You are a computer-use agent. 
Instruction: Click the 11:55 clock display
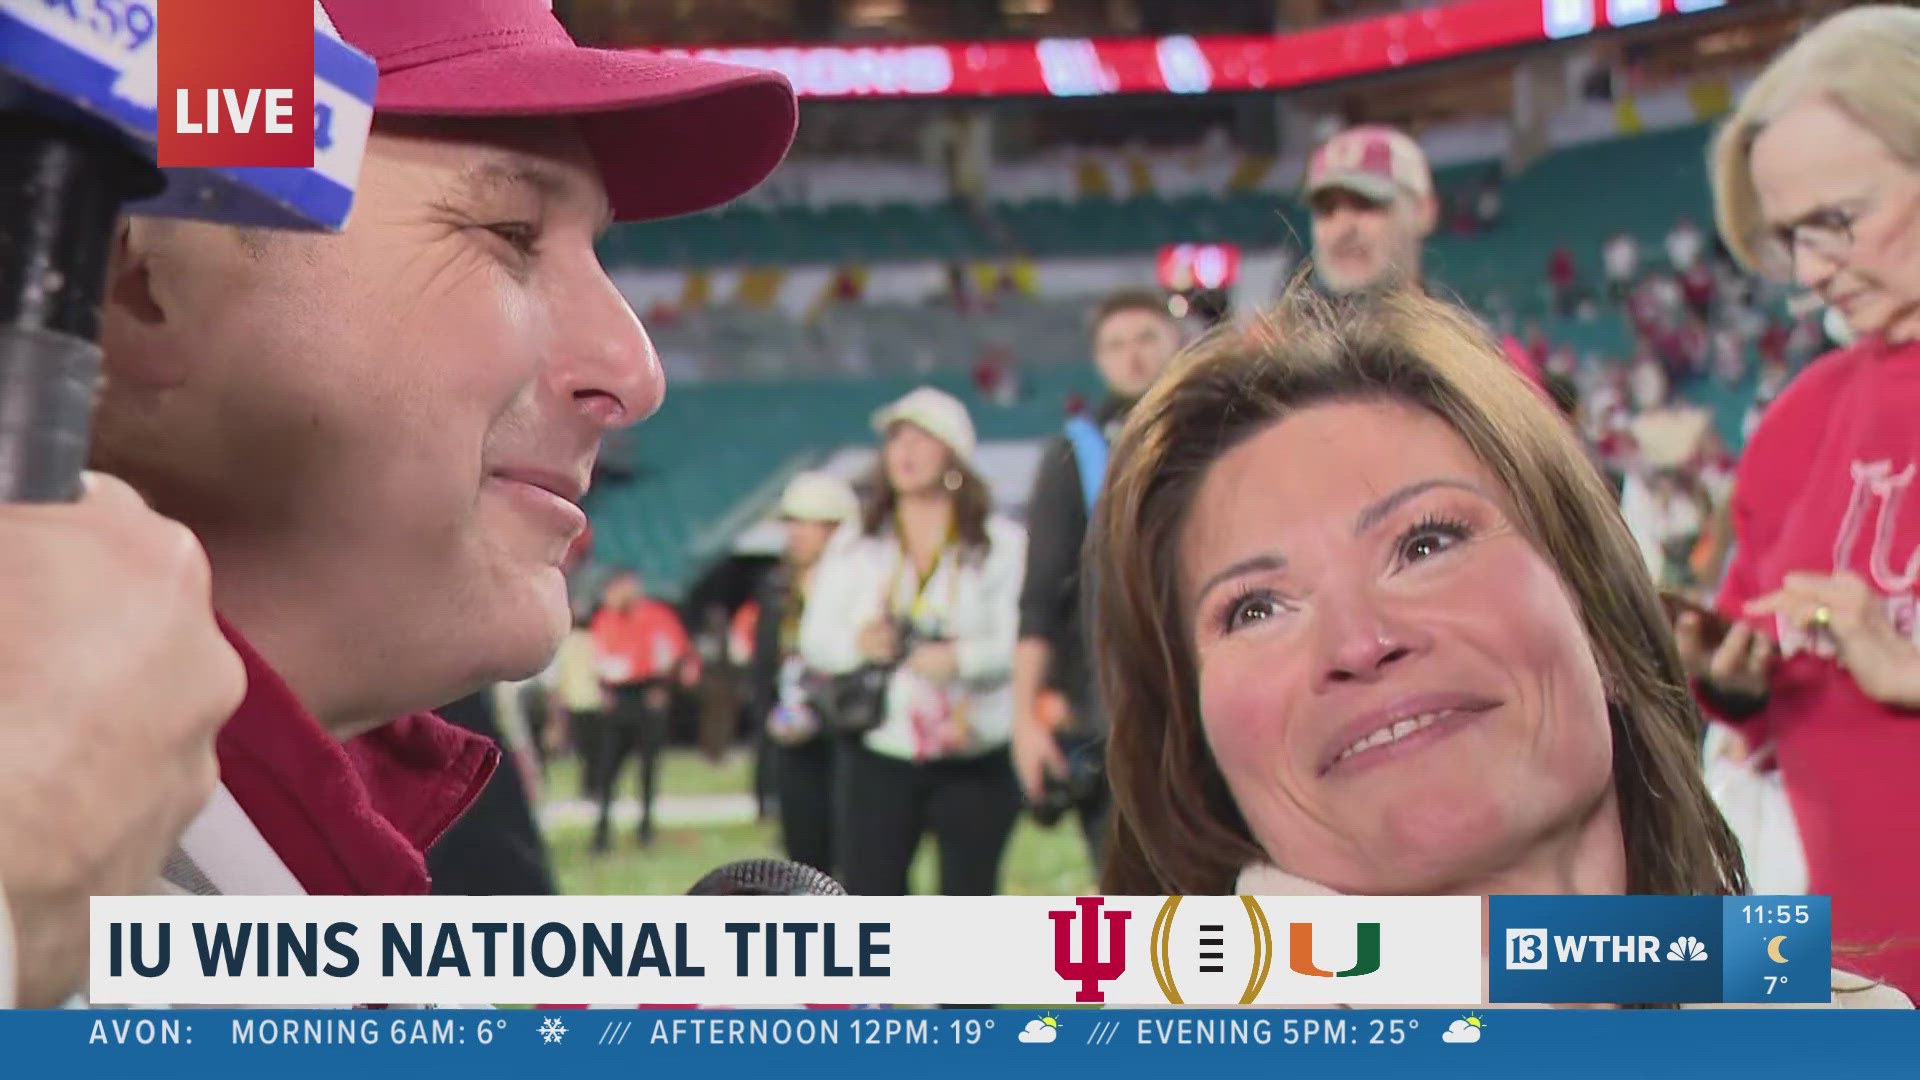[x=1776, y=914]
